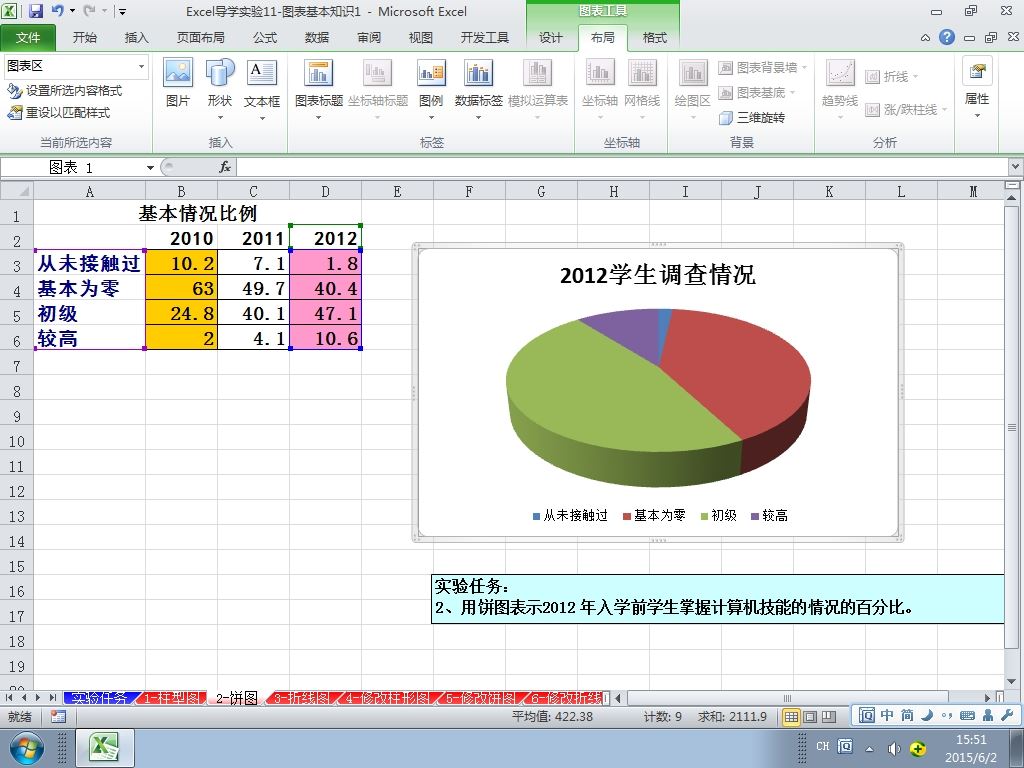1024x768 pixels.
Task: Insert a picture with the 图片 icon
Action: tap(178, 83)
